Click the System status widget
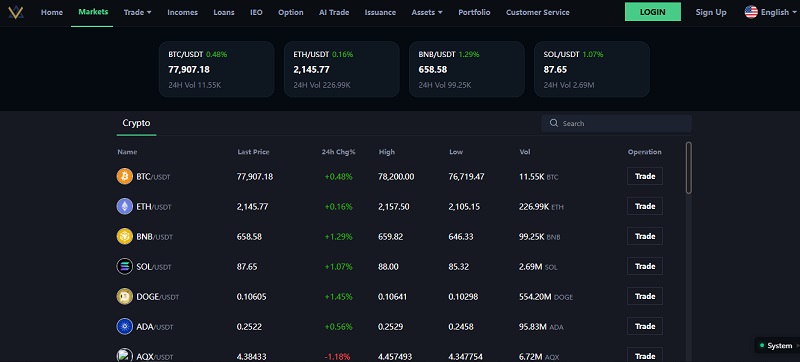This screenshot has height=362, width=800. point(777,346)
